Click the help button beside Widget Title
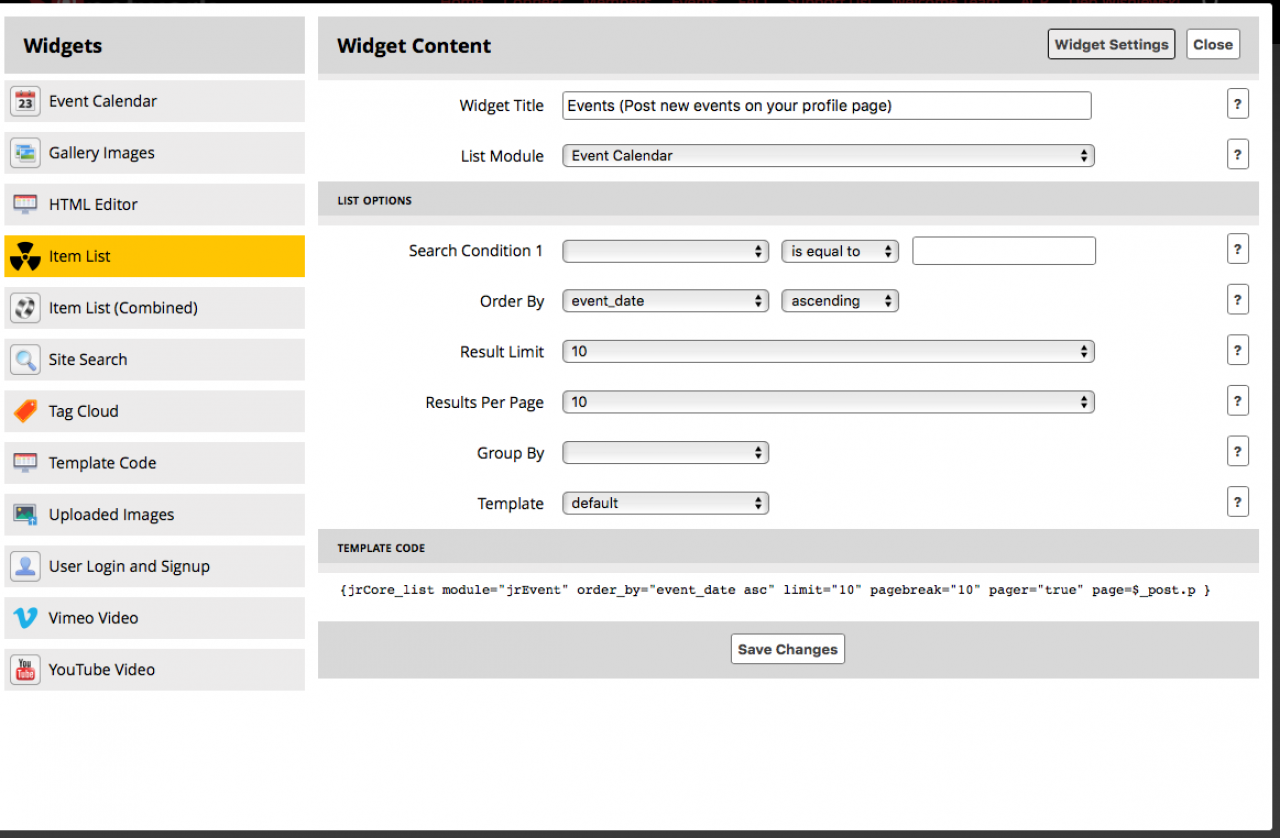Viewport: 1280px width, 838px height. point(1237,104)
